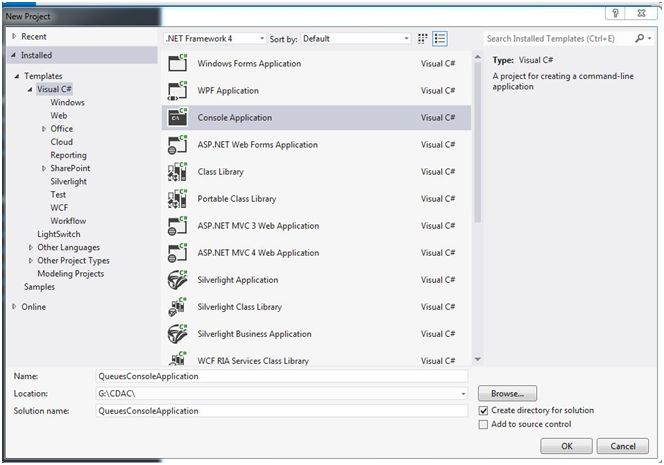Screen dimensions: 664x465
Task: Switch to medium icons list view
Action: tap(440, 39)
